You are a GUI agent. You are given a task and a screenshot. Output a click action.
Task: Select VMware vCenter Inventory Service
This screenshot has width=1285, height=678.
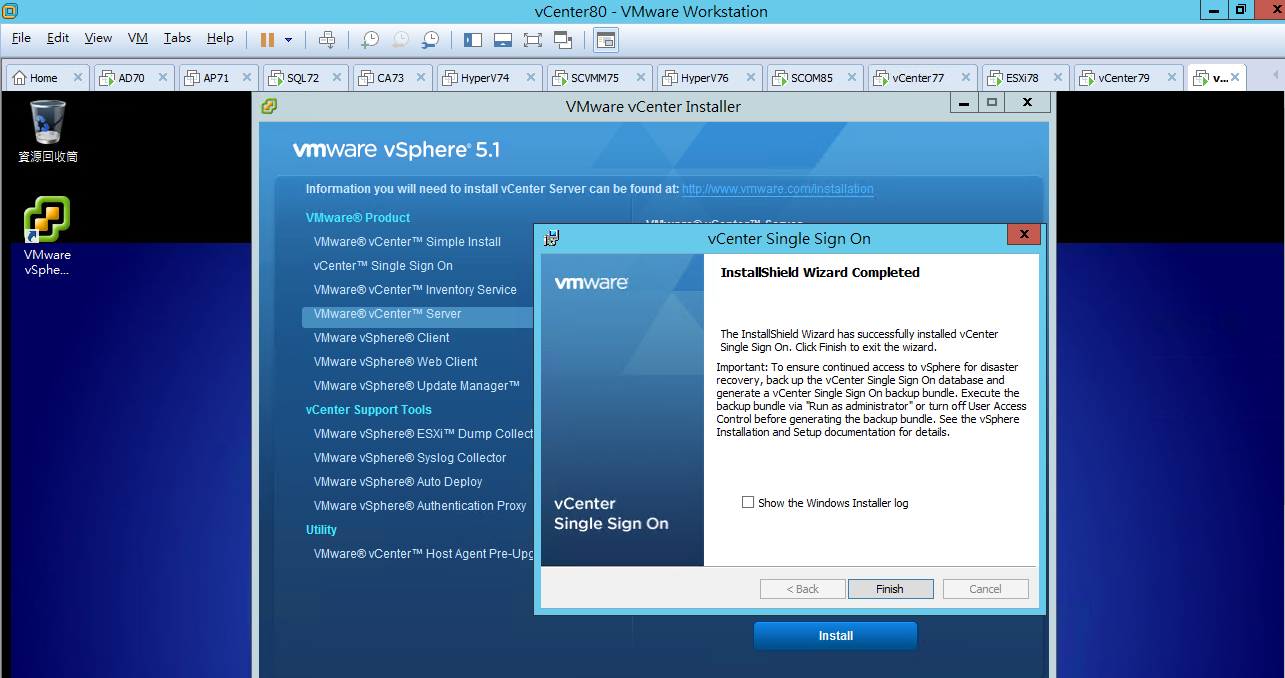(x=415, y=290)
